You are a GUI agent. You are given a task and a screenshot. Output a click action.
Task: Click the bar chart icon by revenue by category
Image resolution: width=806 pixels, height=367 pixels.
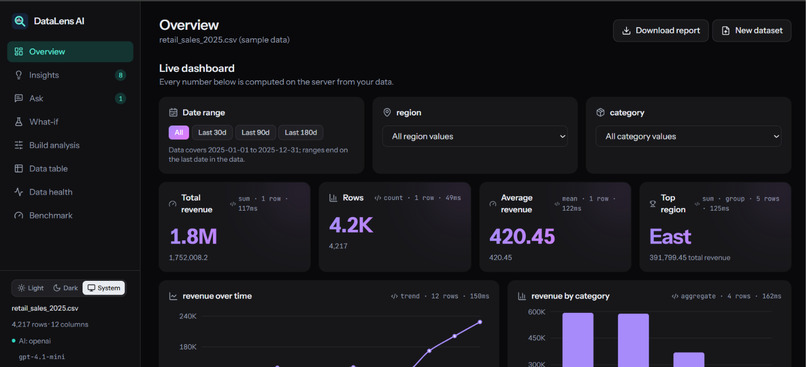pyautogui.click(x=522, y=296)
